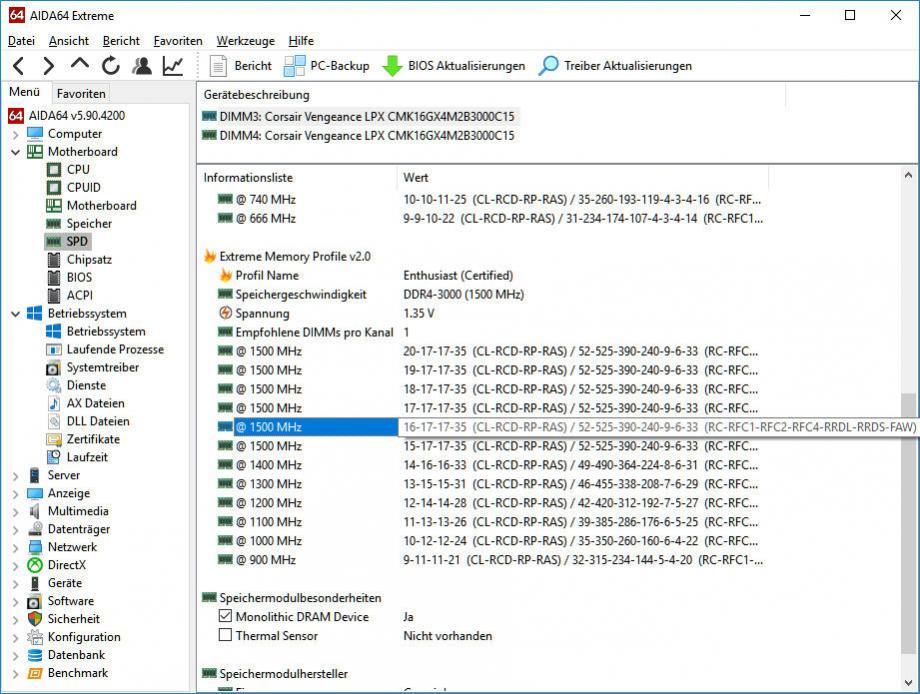Open the Favoriten menu in the menu bar
The image size is (920, 694).
[x=178, y=41]
